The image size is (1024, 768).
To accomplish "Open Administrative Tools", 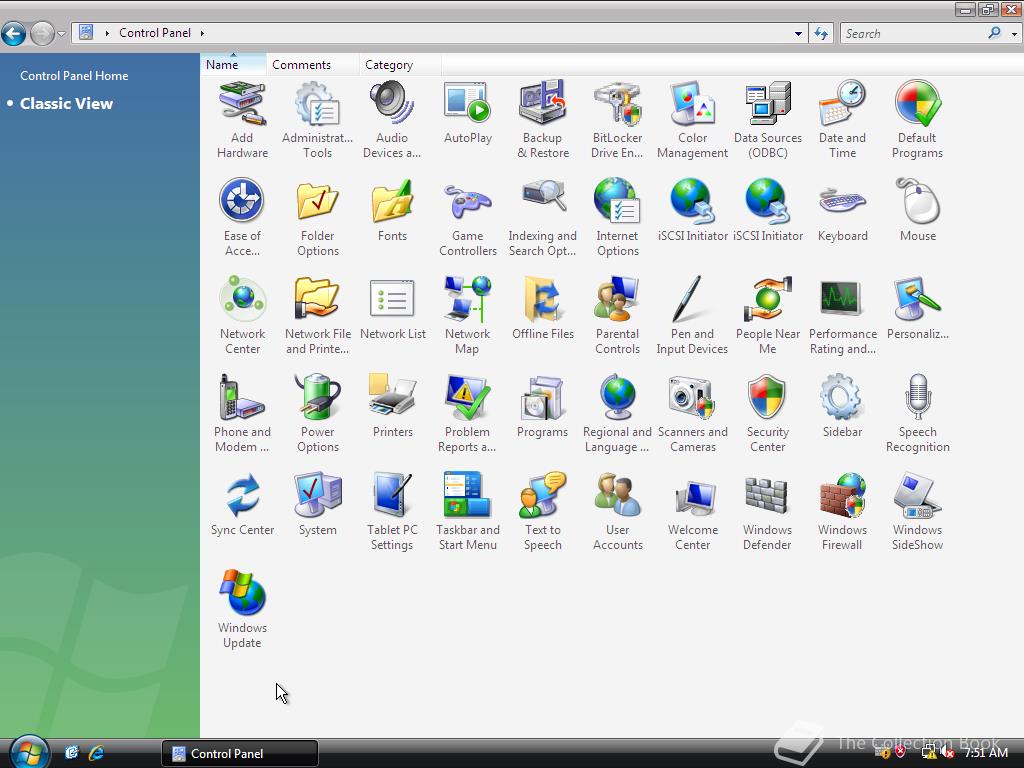I will click(317, 120).
